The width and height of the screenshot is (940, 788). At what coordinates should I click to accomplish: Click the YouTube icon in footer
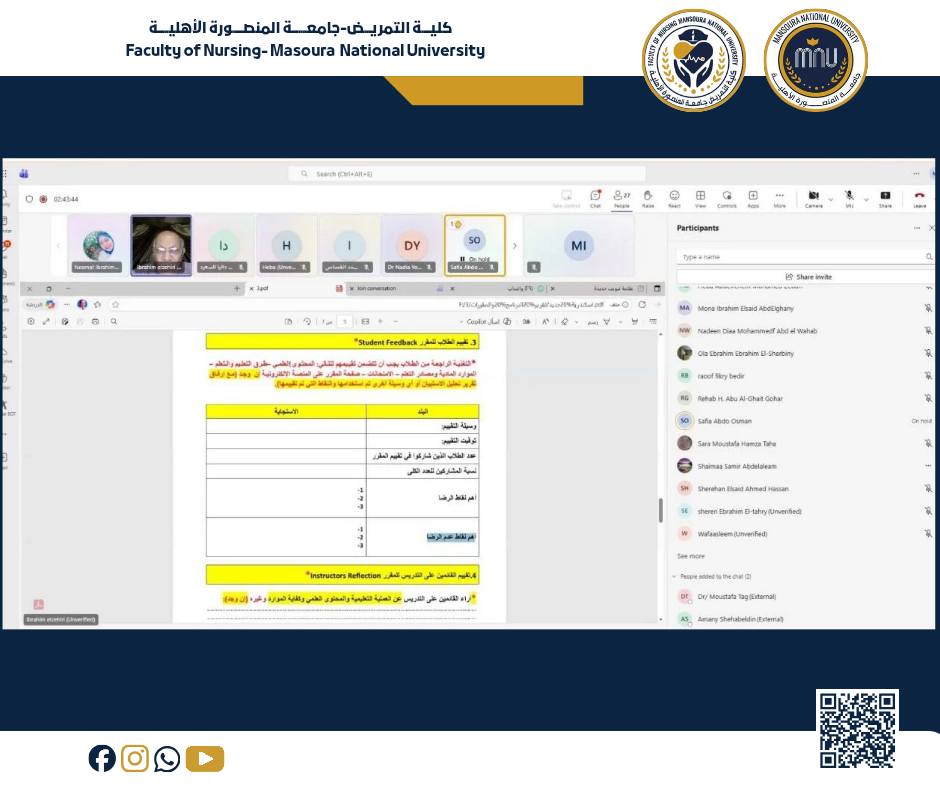(205, 759)
